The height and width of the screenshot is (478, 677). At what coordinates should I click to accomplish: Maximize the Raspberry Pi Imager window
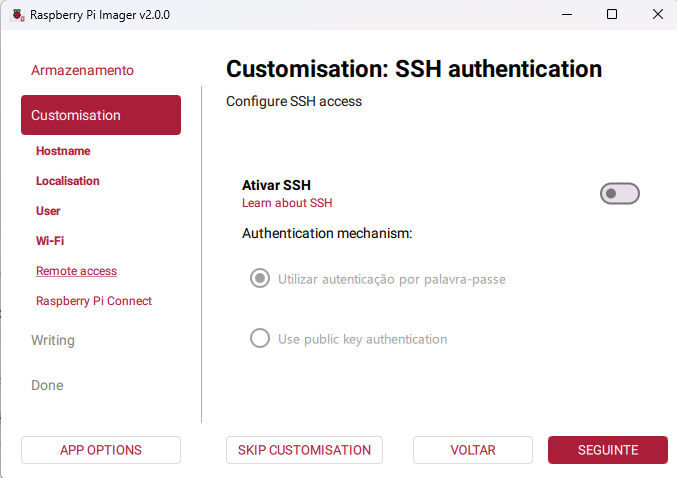click(x=612, y=15)
